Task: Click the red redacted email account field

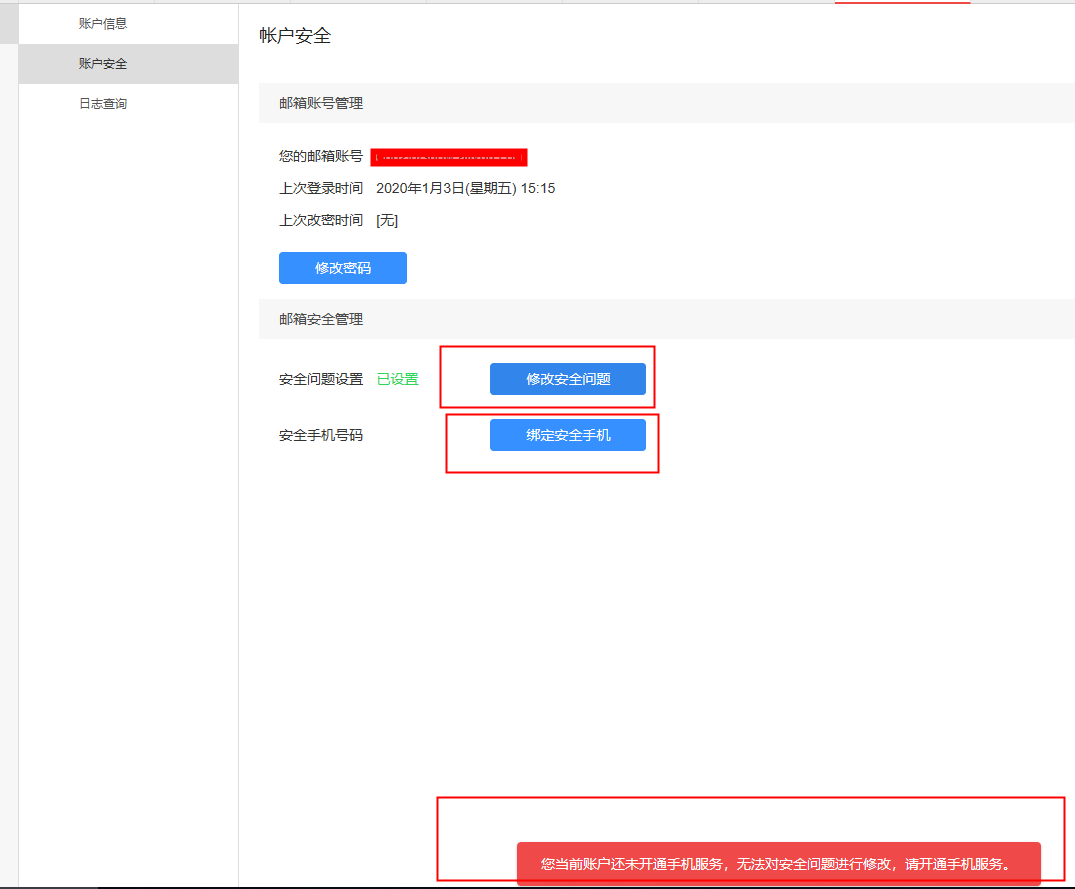Action: pos(448,157)
